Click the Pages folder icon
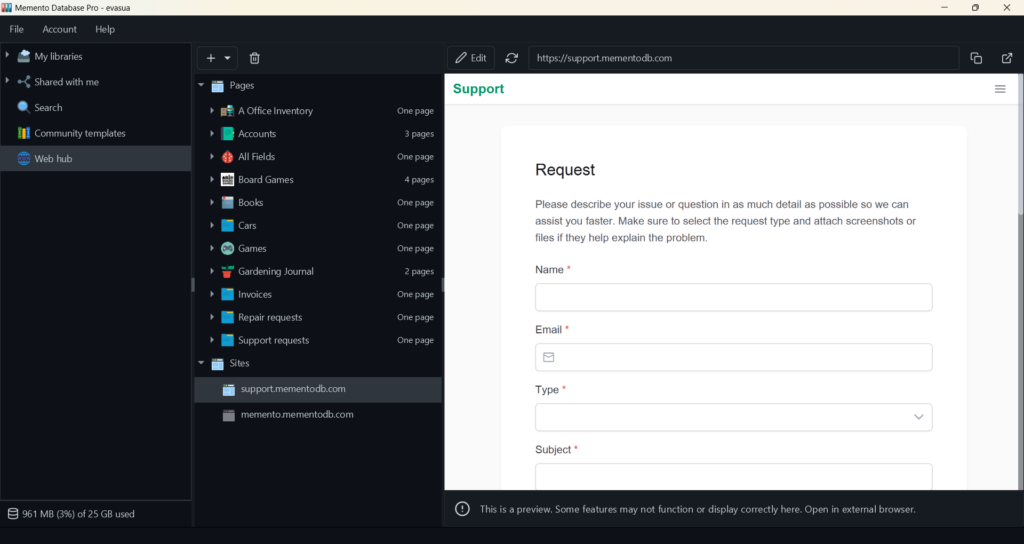Screen dimensions: 1024x544 tap(217, 86)
